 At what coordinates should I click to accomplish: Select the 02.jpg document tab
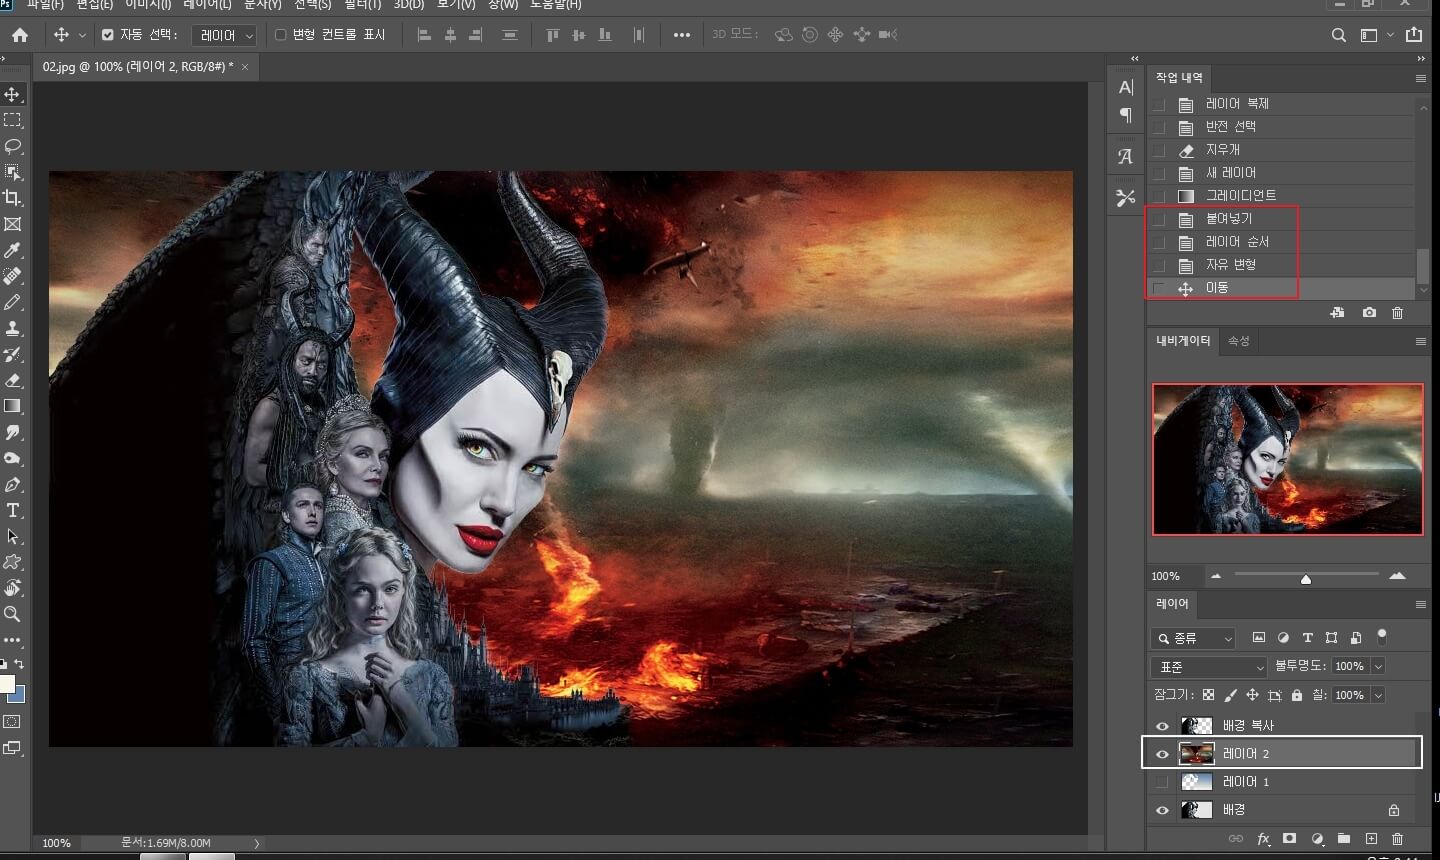point(137,67)
